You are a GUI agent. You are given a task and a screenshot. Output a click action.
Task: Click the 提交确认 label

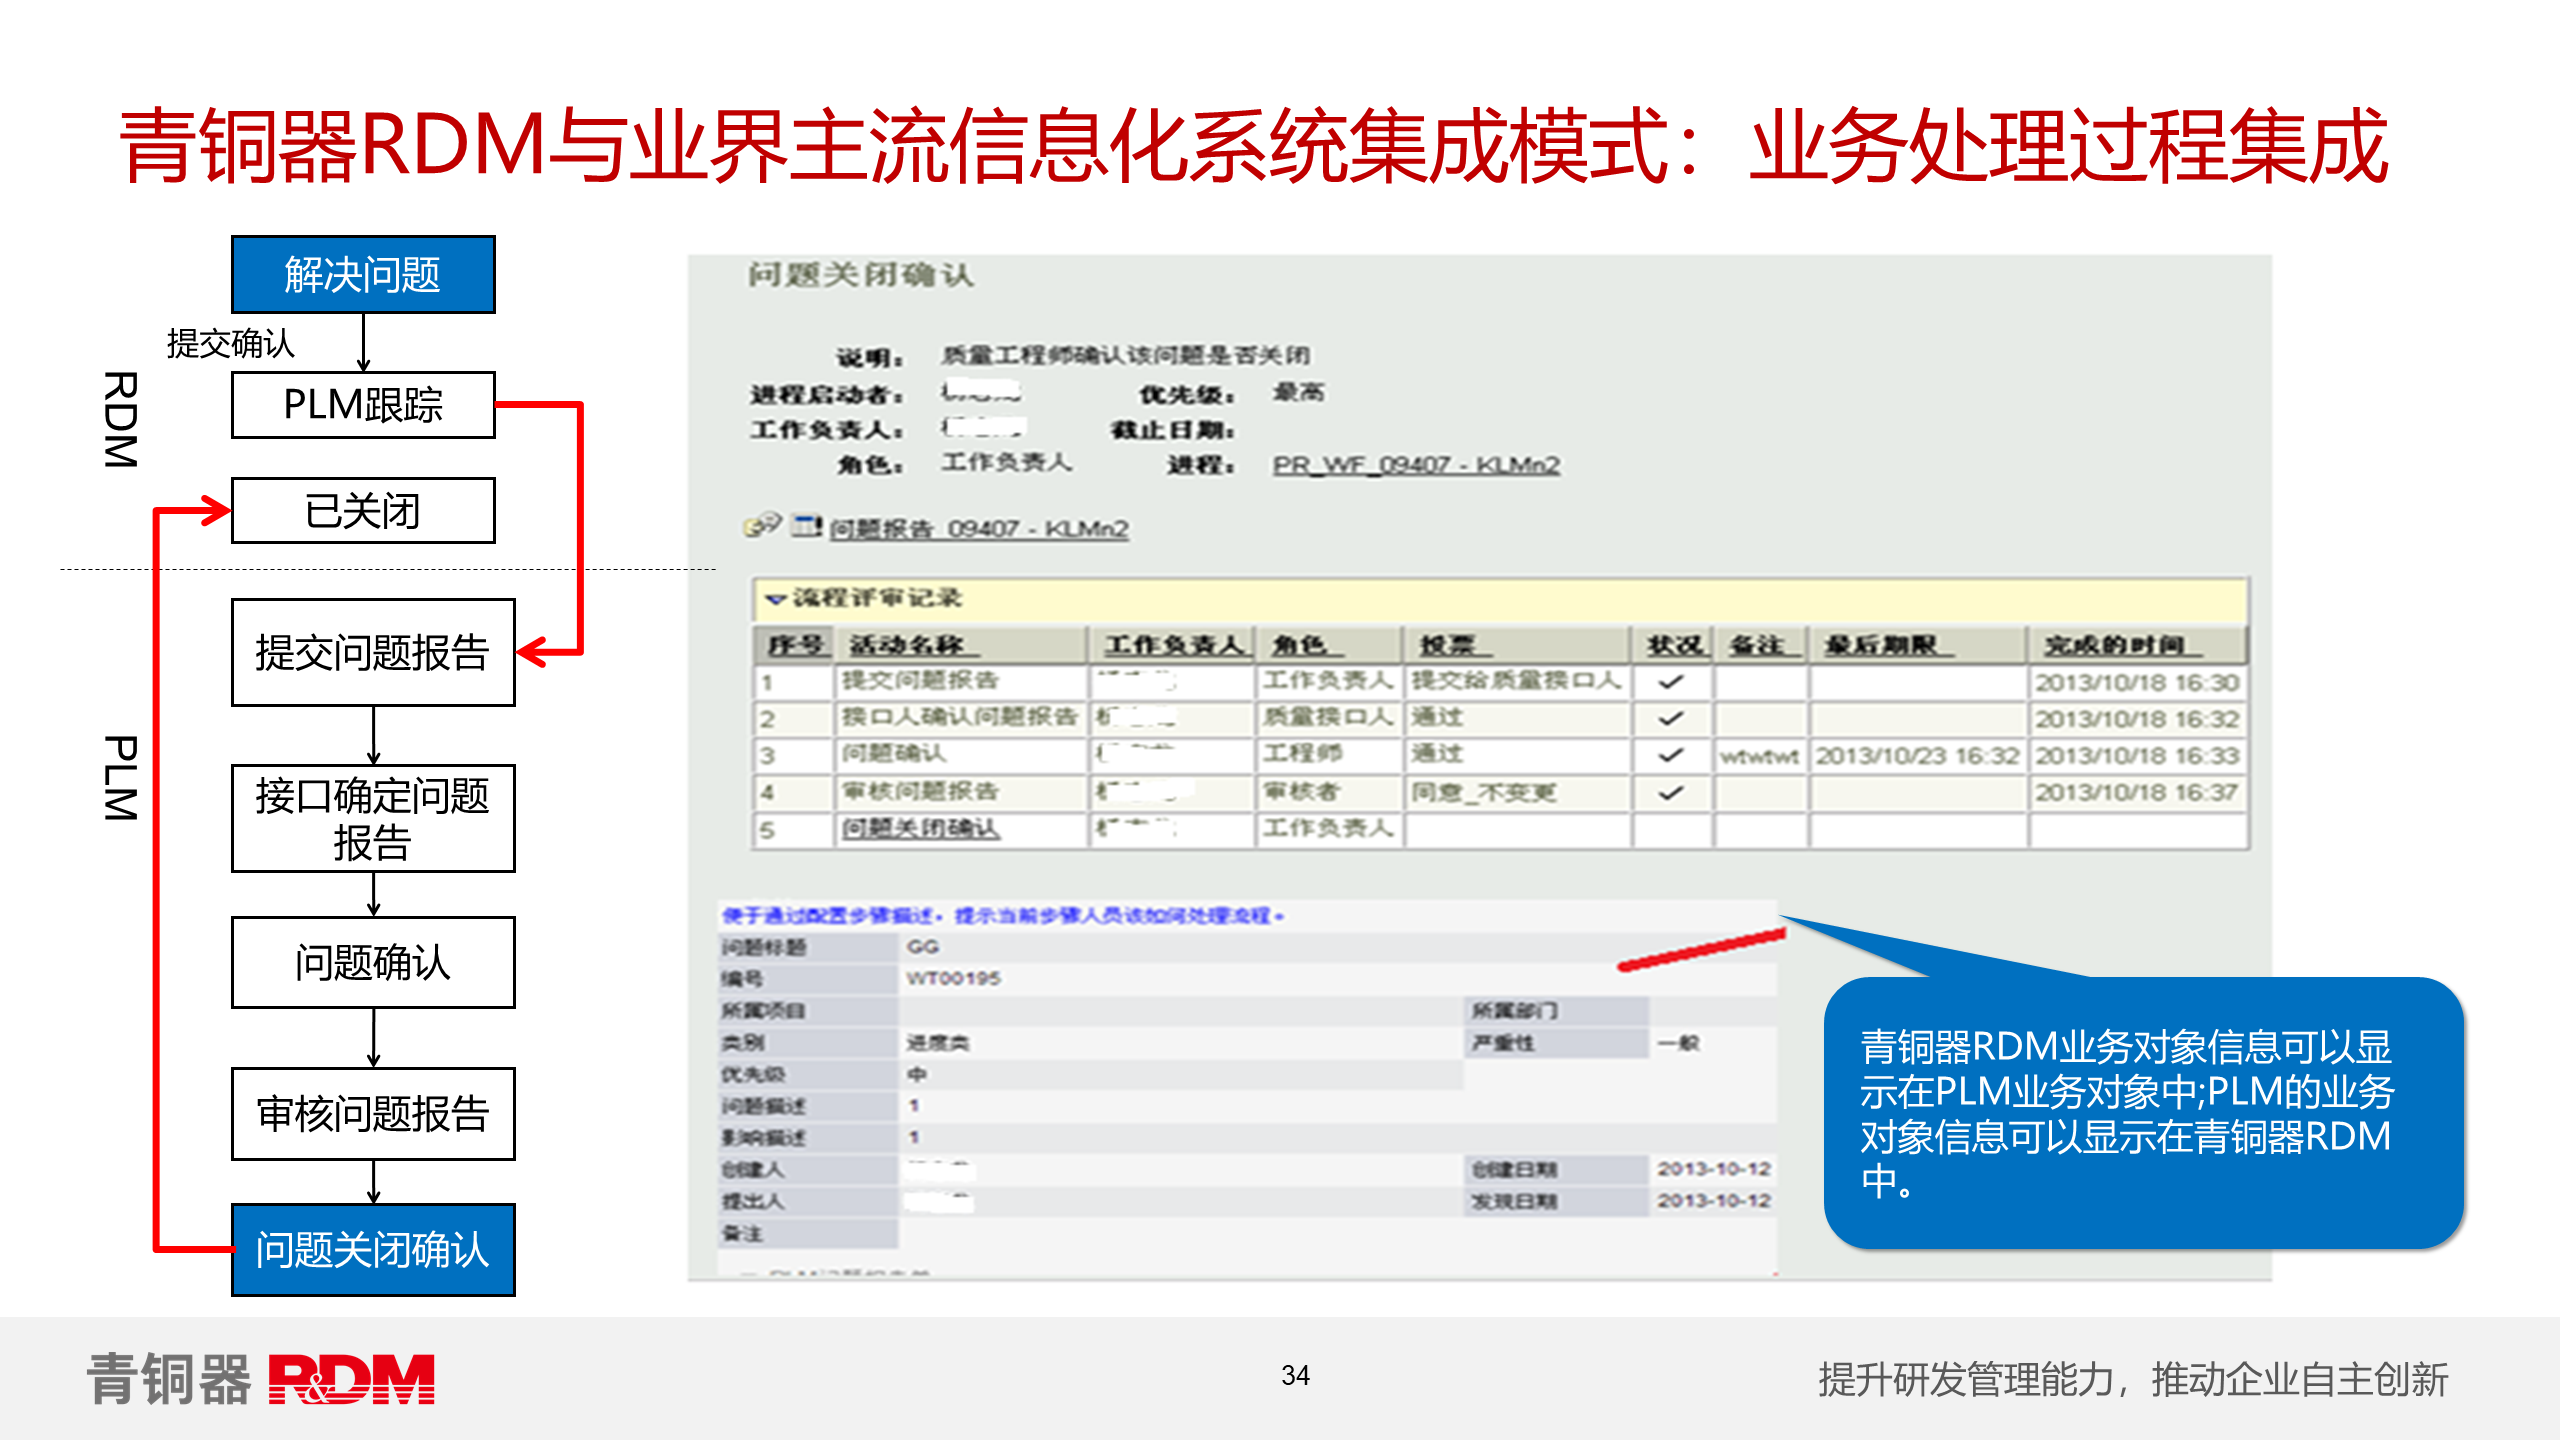click(x=231, y=343)
